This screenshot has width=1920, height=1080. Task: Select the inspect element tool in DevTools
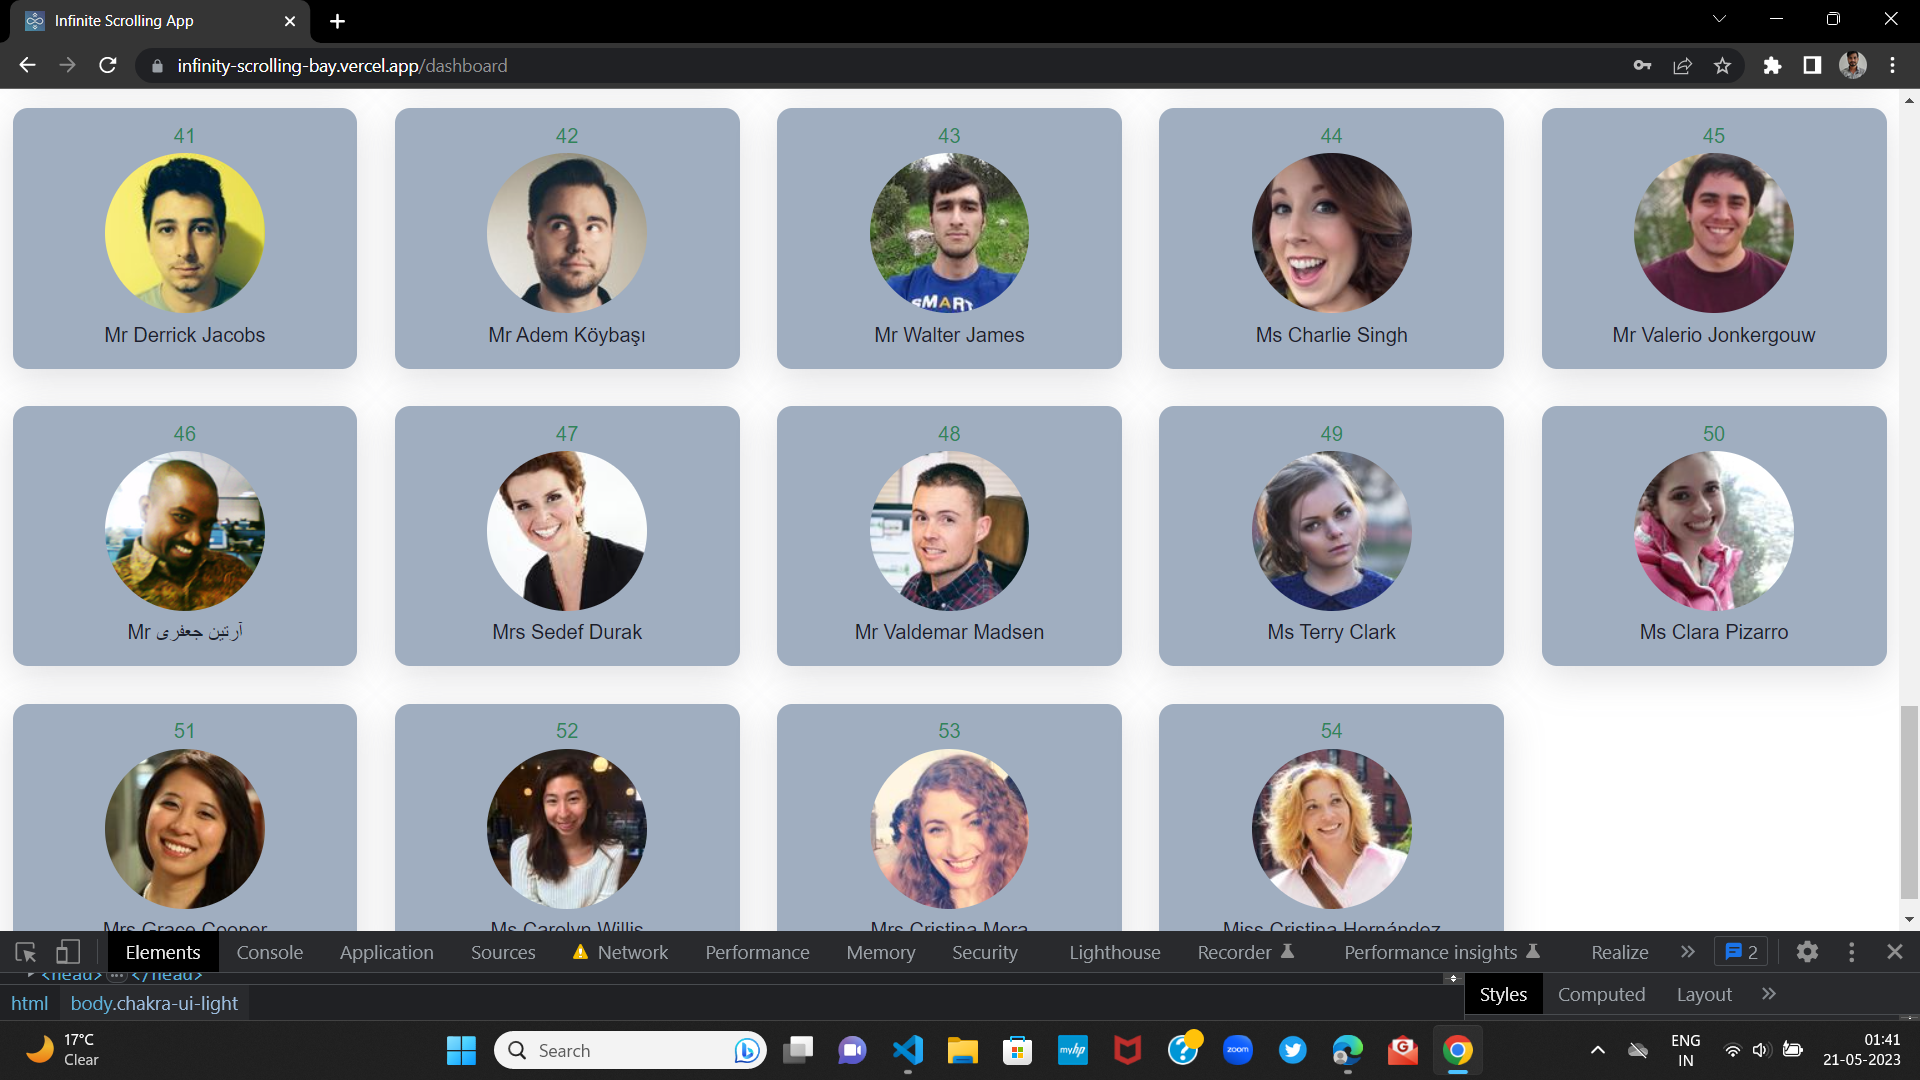[x=24, y=952]
